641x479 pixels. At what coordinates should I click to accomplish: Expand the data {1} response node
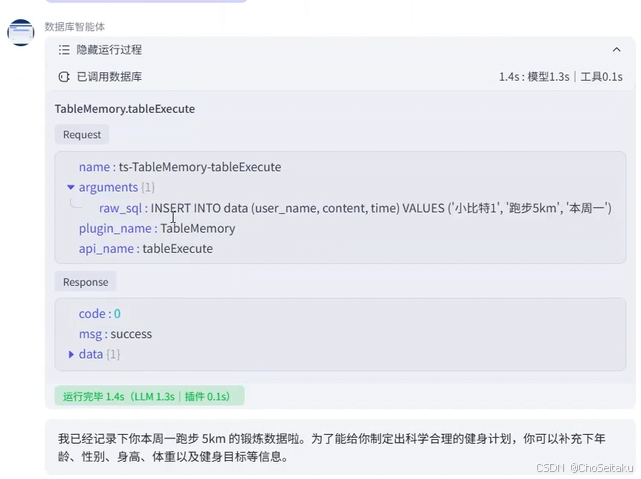(x=71, y=354)
